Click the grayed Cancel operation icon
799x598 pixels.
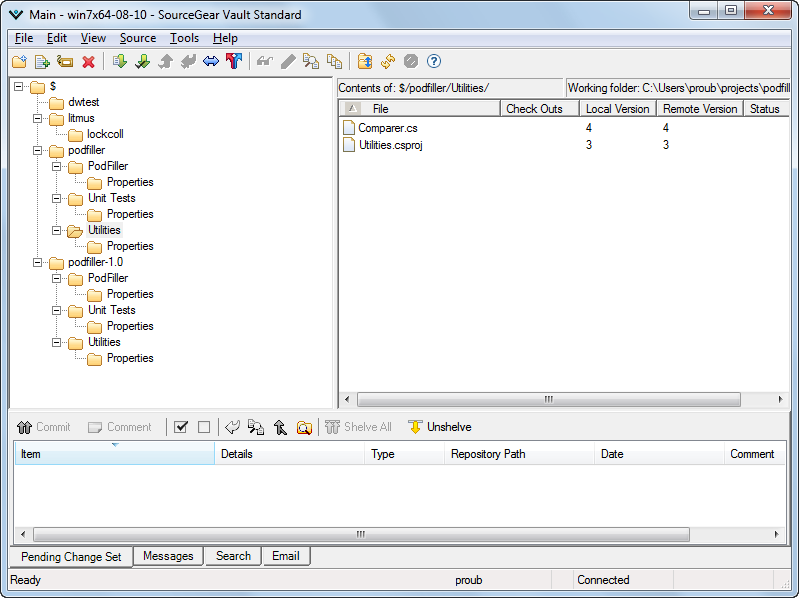click(x=411, y=62)
